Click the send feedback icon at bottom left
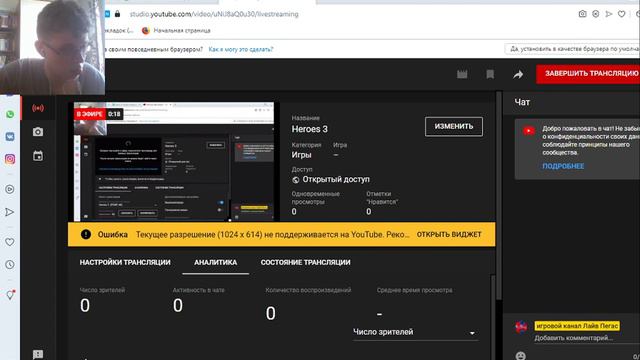Screen dimensions: 640x360 pyautogui.click(x=38, y=354)
